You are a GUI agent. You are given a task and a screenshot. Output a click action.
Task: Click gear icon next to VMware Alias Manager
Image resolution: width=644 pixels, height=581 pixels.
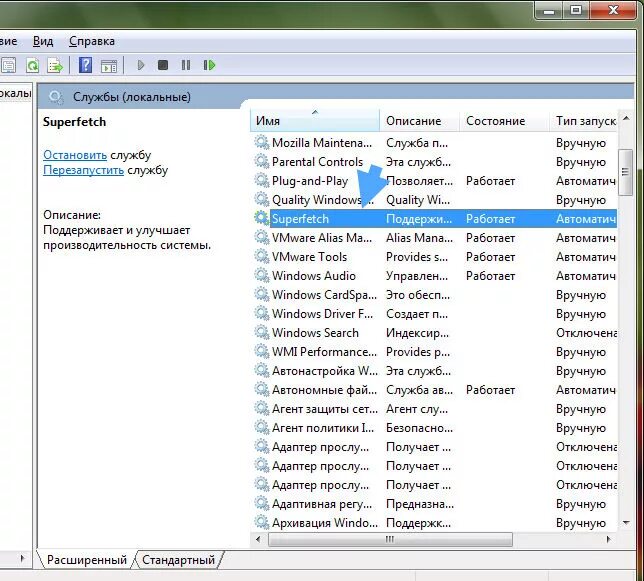[261, 237]
